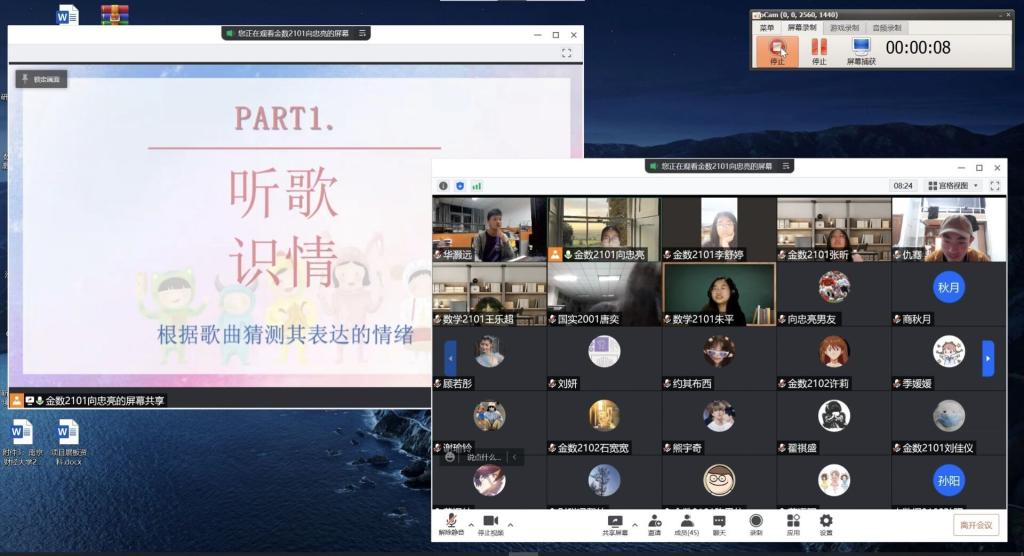The width and height of the screenshot is (1024, 556).
Task: Expand audio options arrow next to 解除静音
Action: coord(472,525)
